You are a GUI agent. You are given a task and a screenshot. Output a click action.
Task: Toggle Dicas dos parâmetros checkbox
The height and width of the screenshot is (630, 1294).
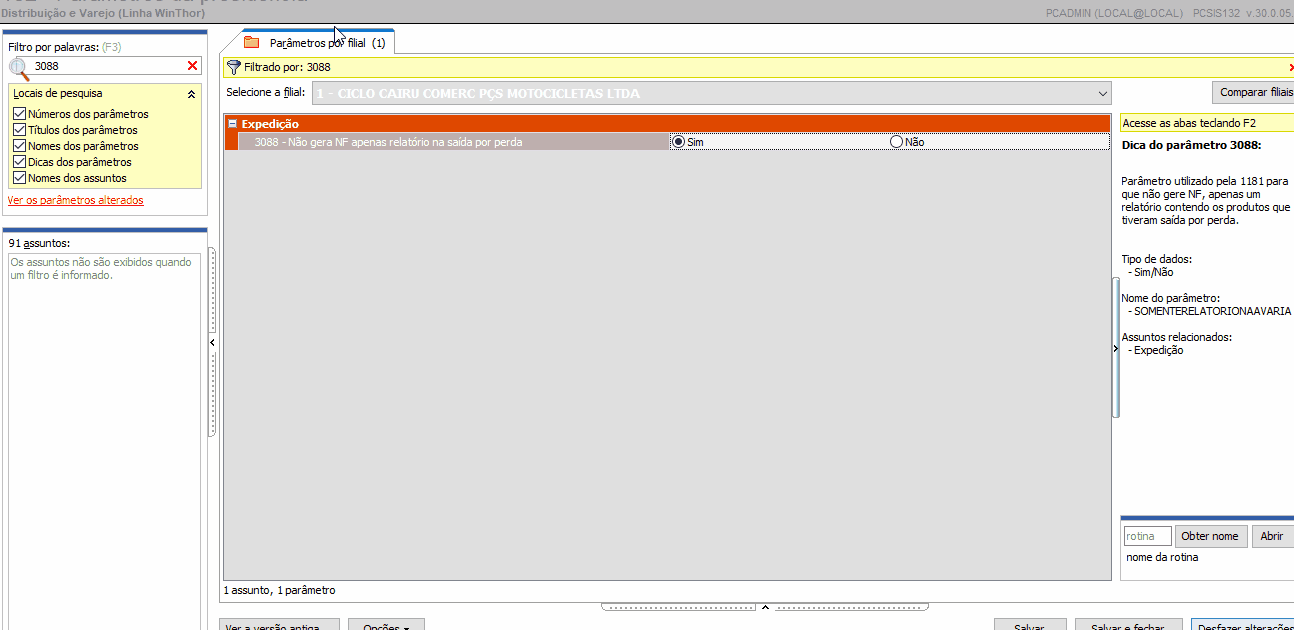click(x=19, y=162)
